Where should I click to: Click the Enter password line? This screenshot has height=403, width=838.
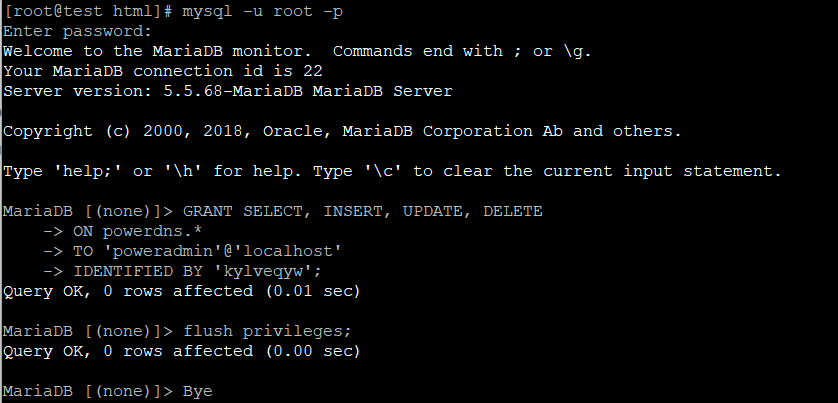78,31
